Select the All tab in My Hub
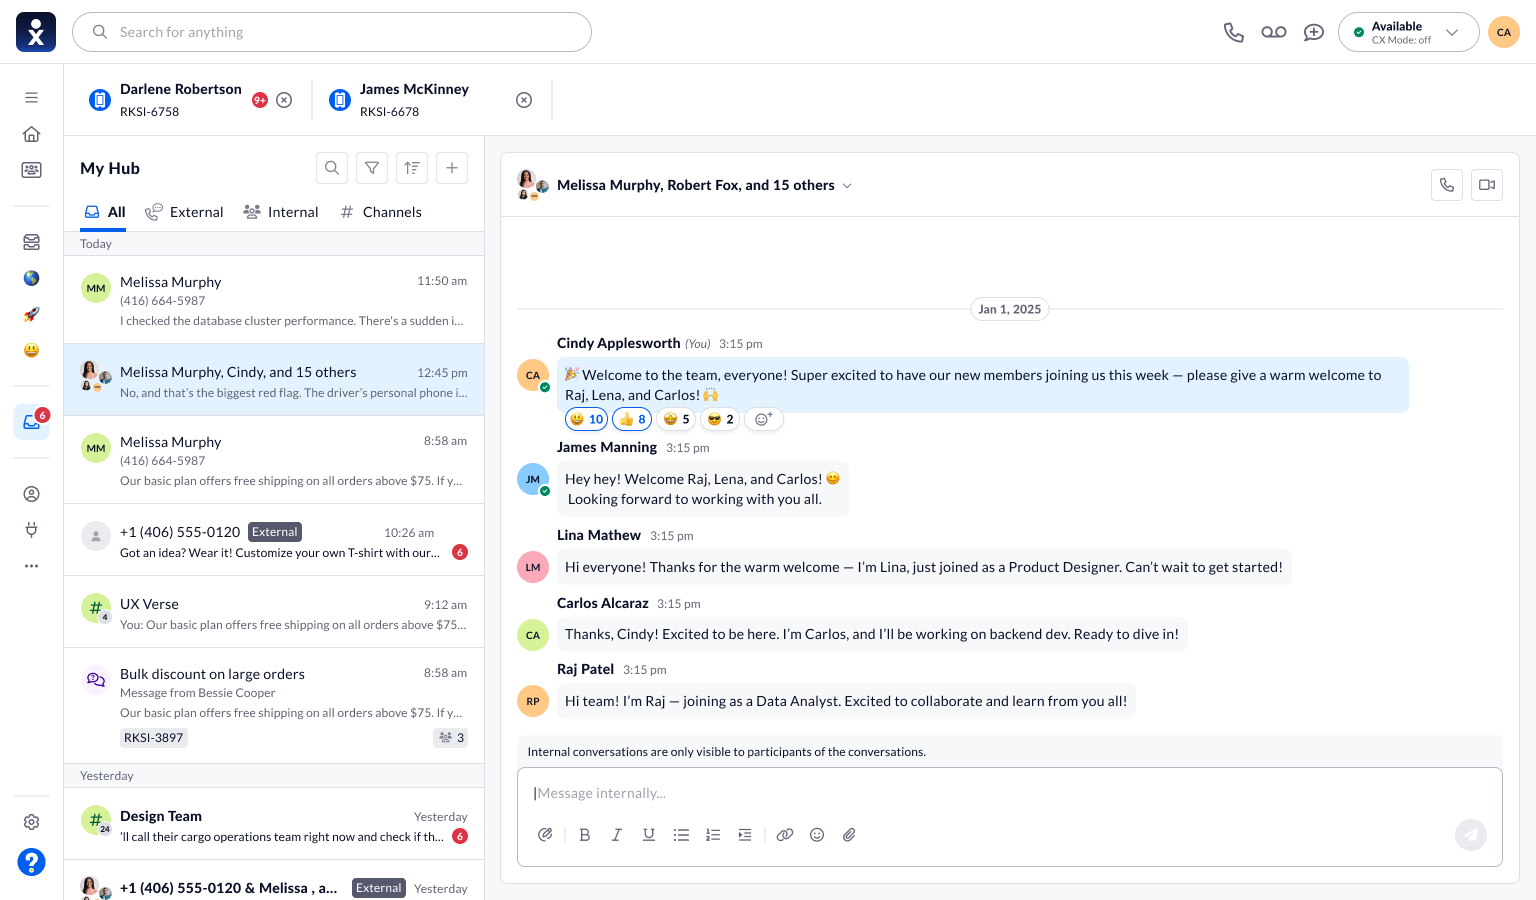This screenshot has width=1536, height=900. click(x=104, y=212)
